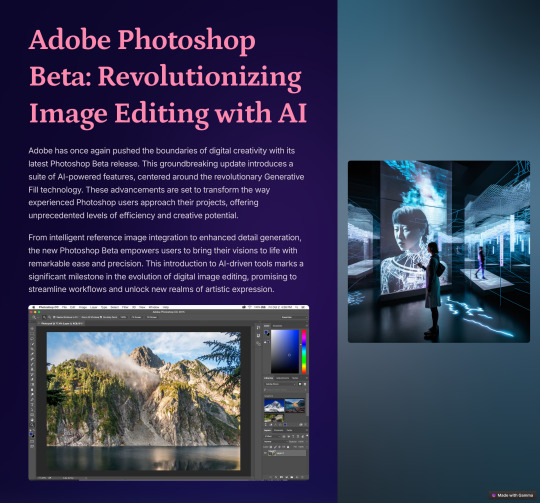This screenshot has height=503, width=540.
Task: Open the top collapsed panel icon beside Color panel
Action: [x=258, y=327]
